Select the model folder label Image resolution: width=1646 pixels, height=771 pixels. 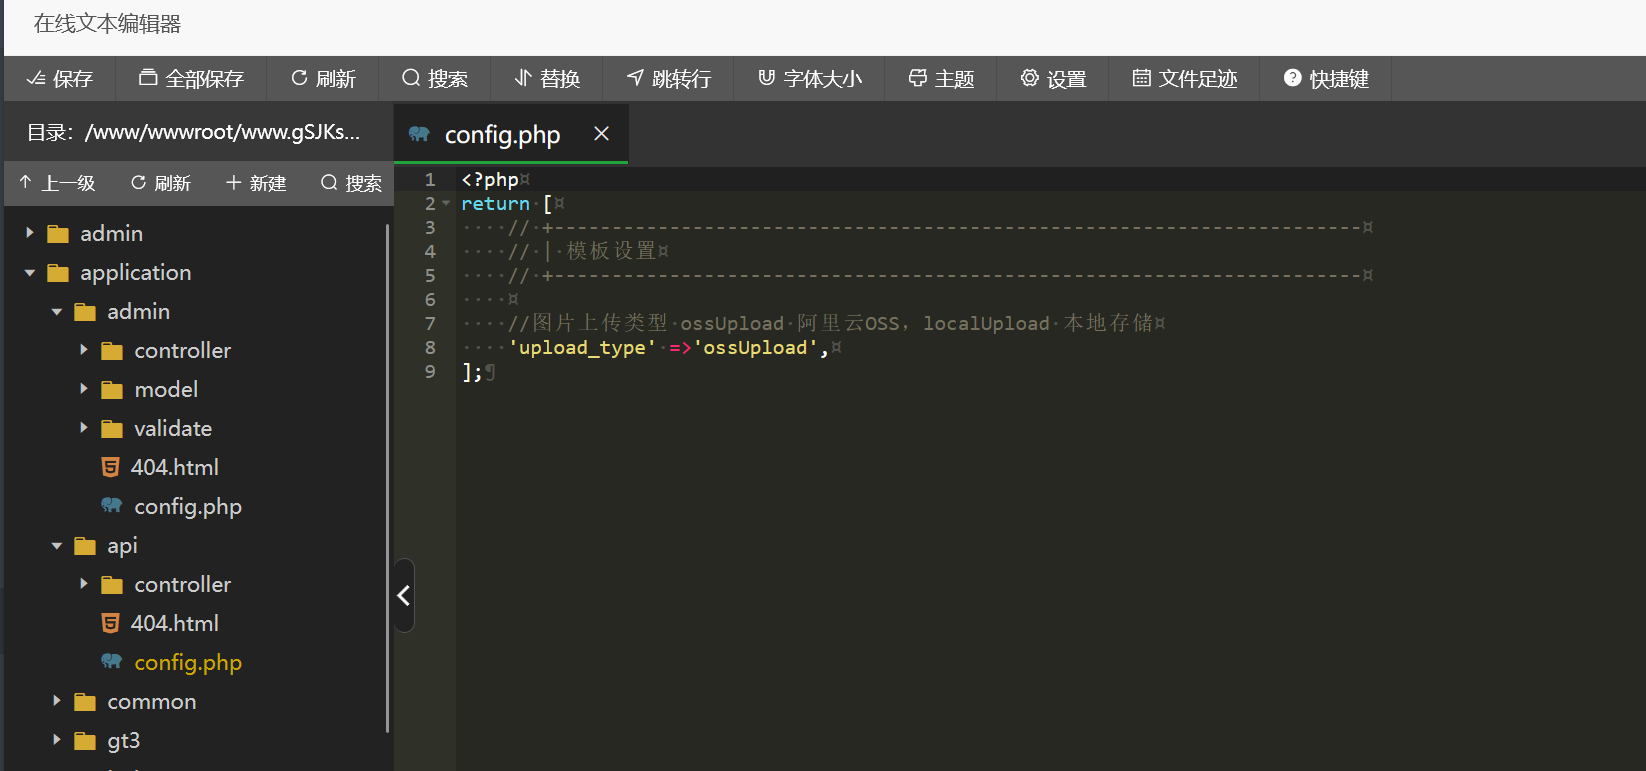point(166,389)
